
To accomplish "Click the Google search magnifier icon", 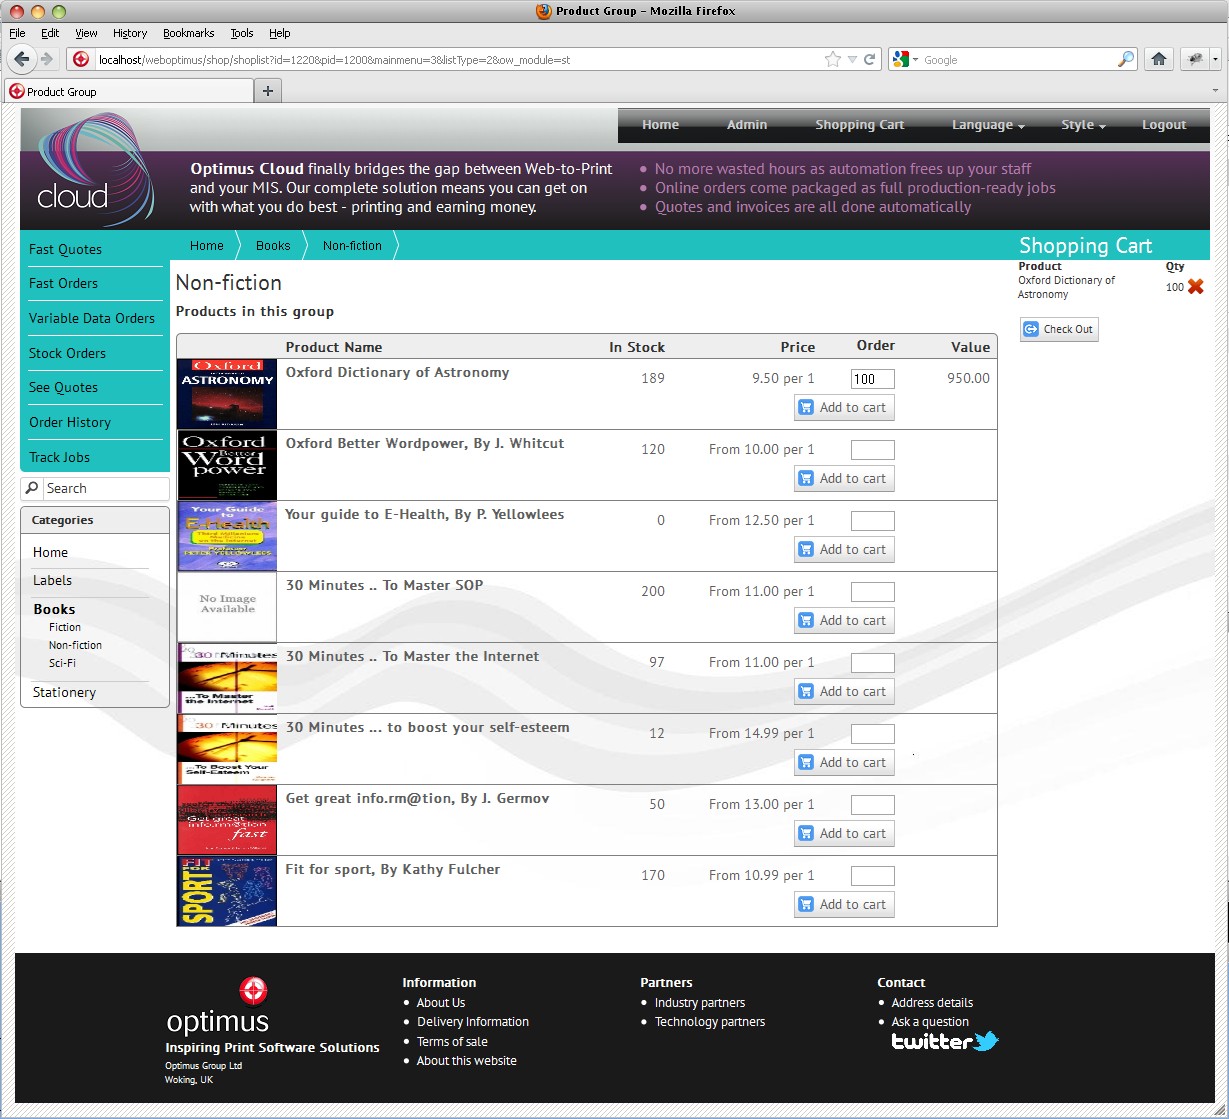I will point(1126,60).
